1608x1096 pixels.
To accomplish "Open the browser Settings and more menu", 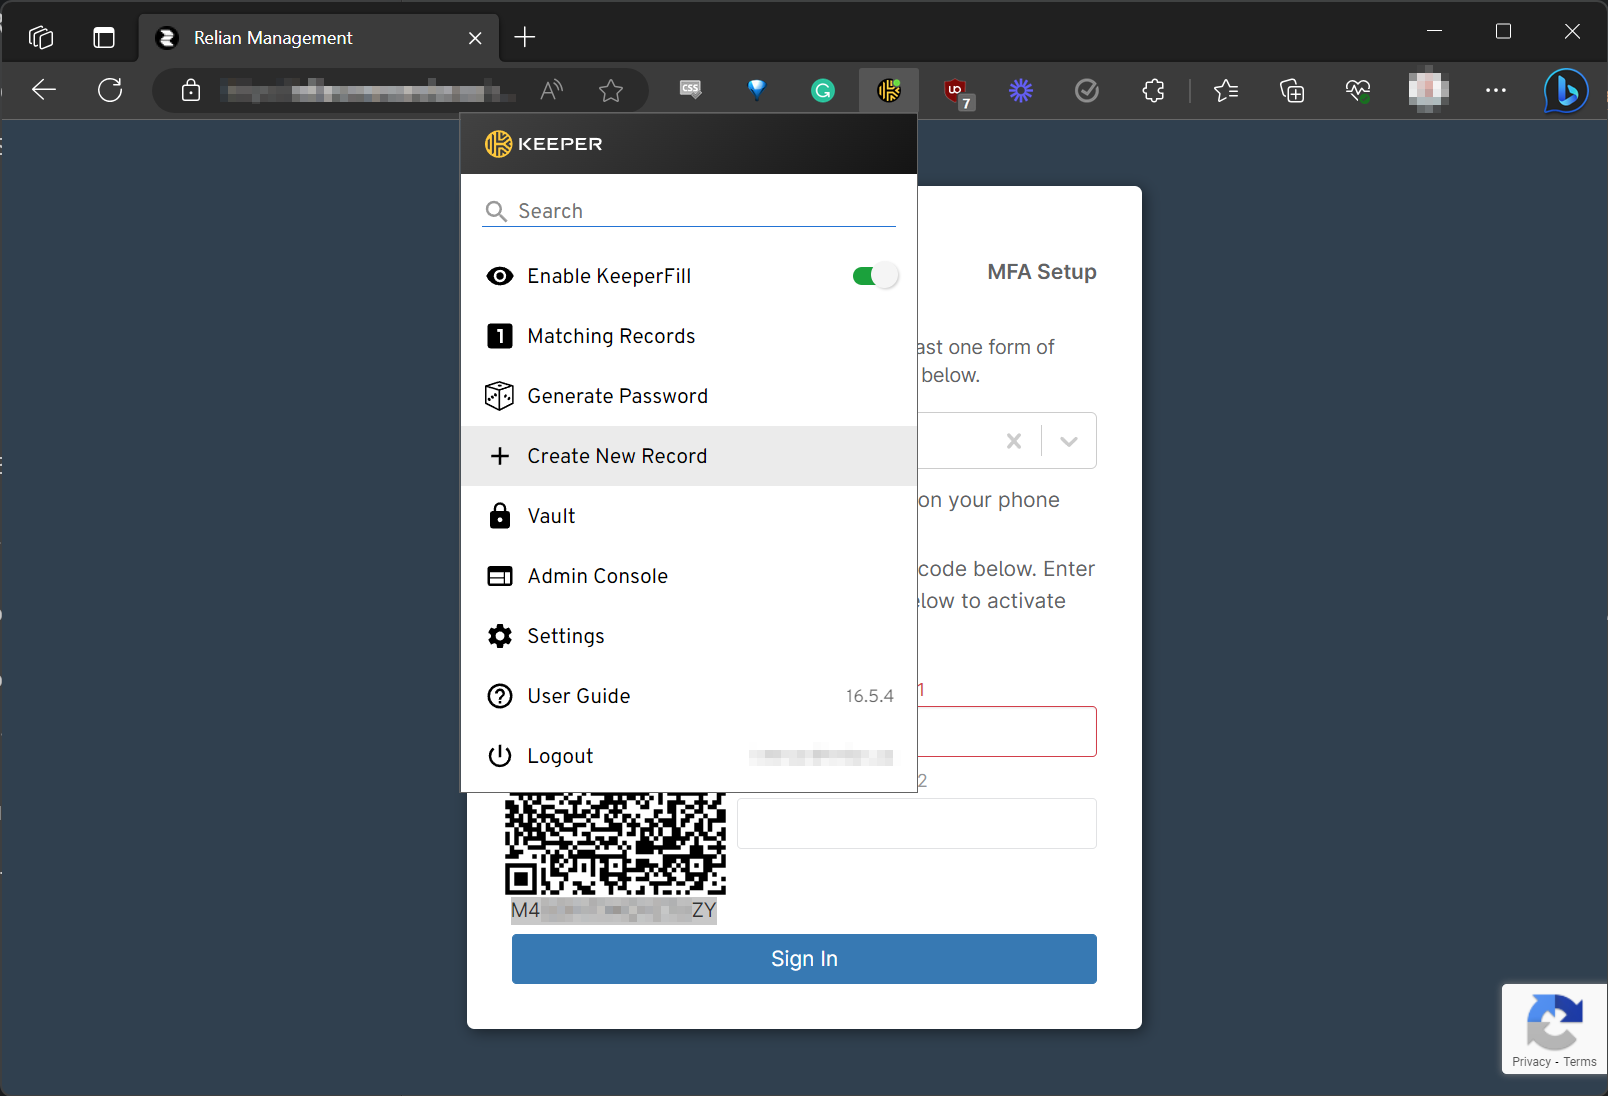I will [1496, 90].
